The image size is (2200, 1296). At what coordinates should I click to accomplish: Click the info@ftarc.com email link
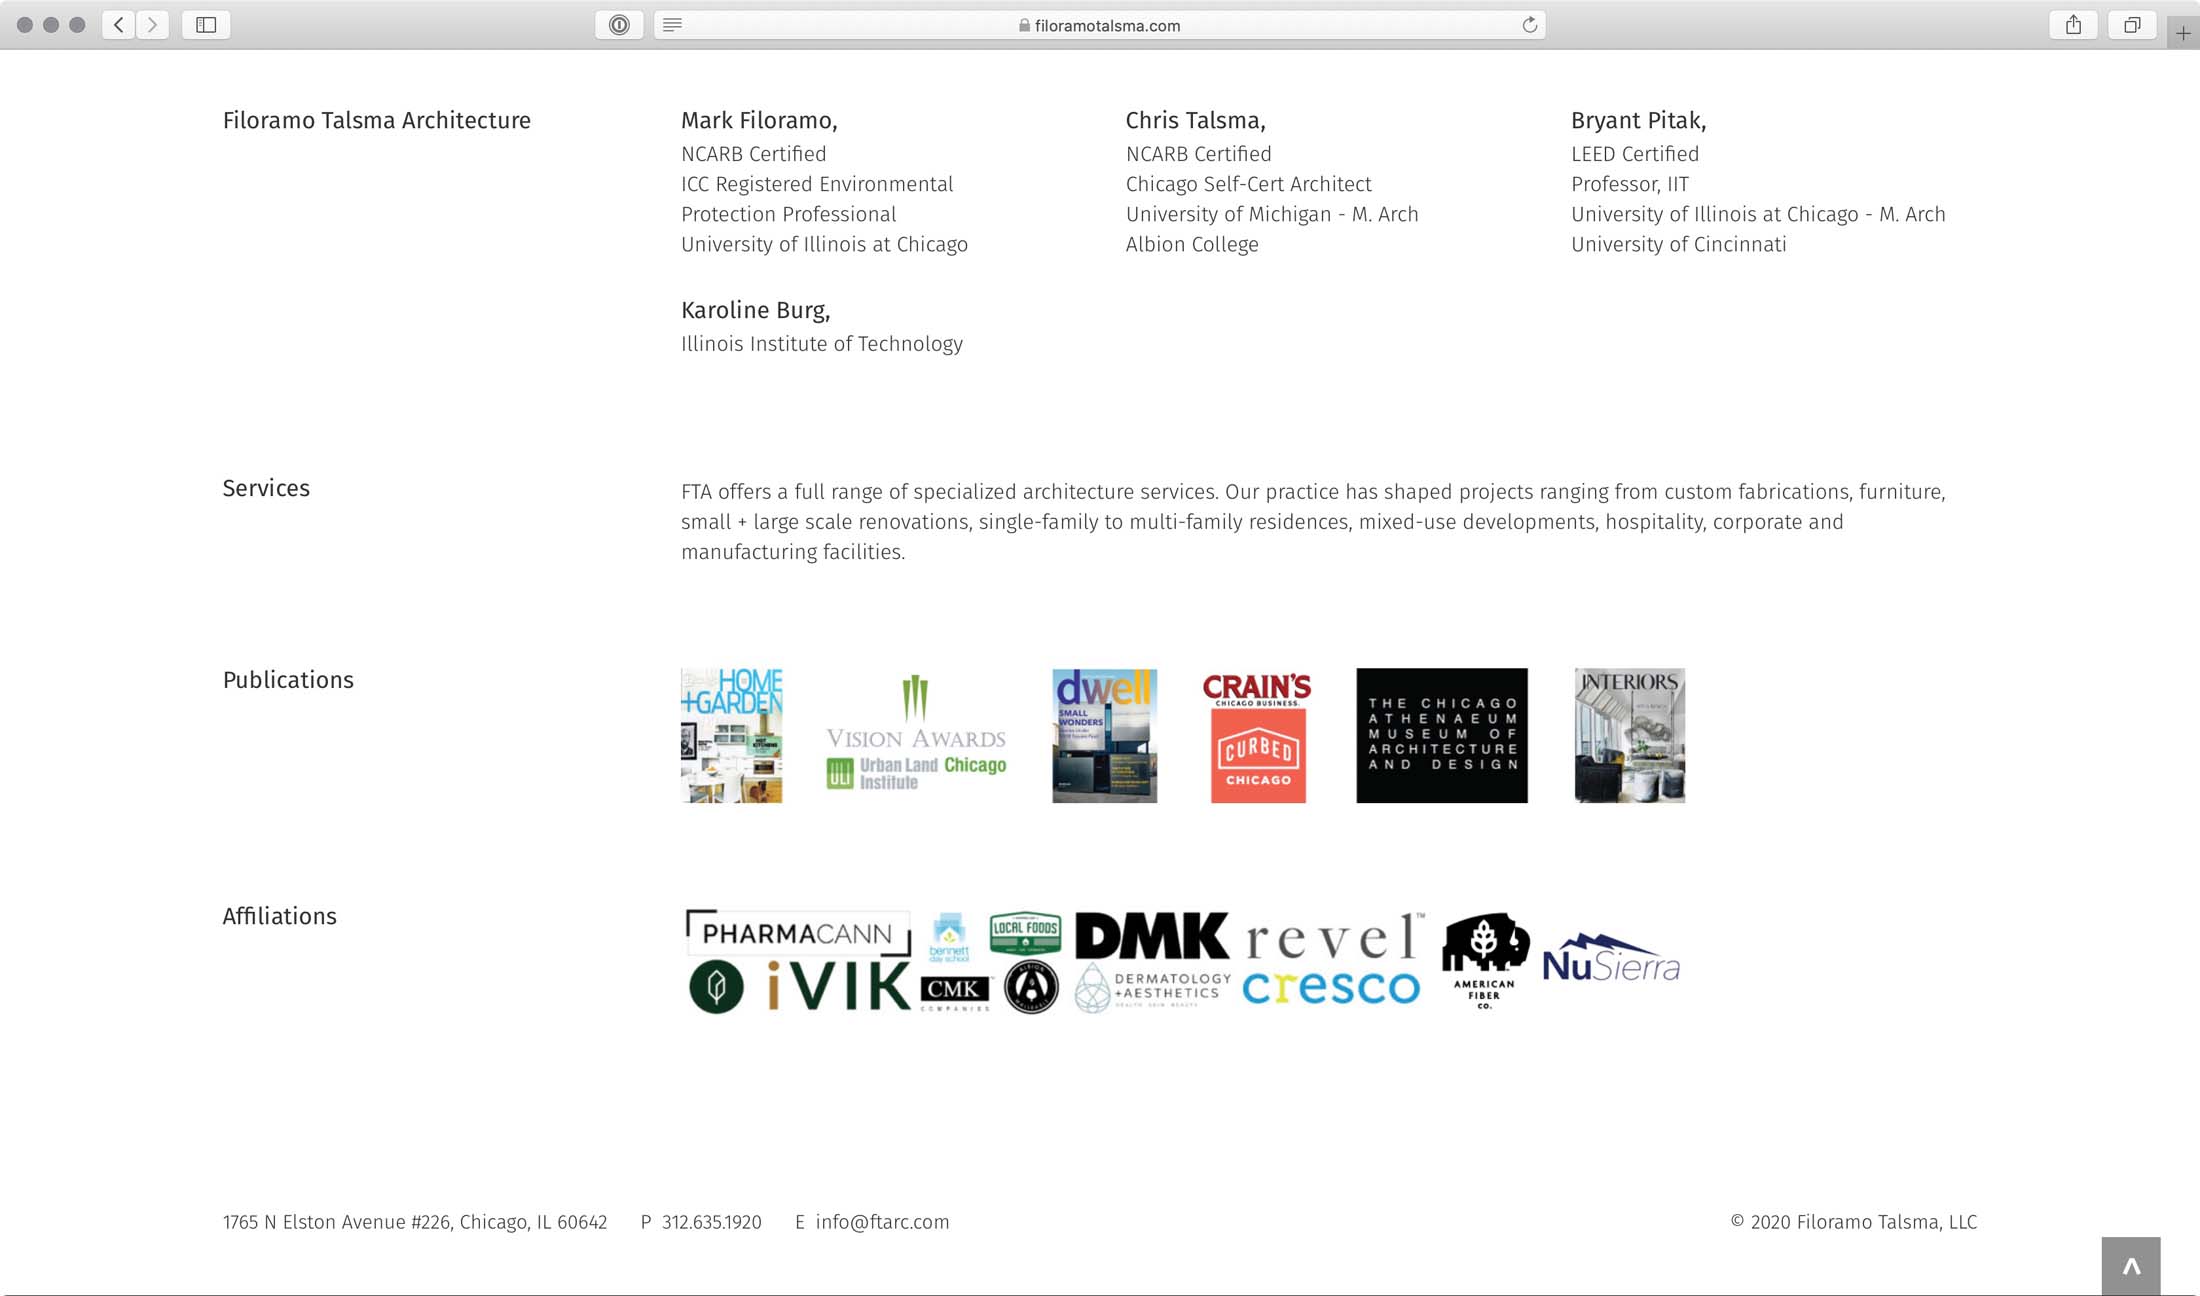pyautogui.click(x=882, y=1222)
